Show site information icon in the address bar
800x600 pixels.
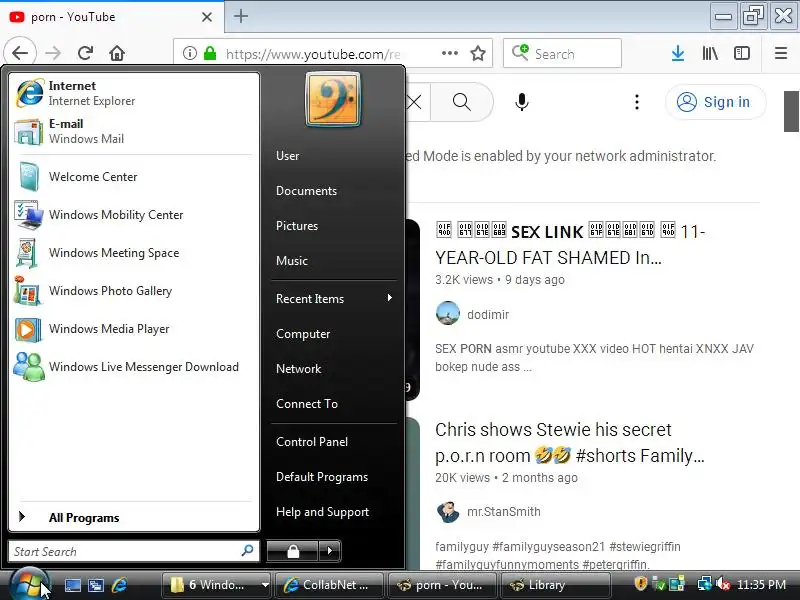click(190, 53)
